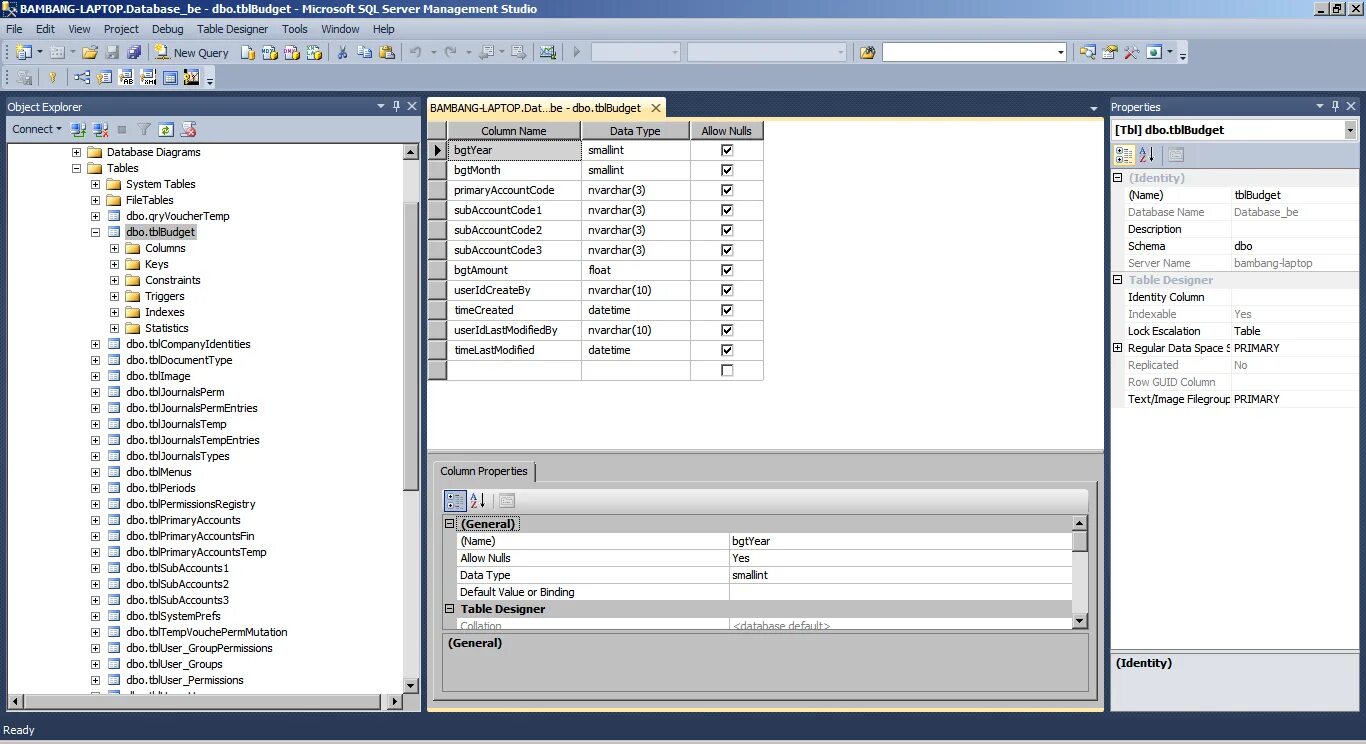Click the Manage XML Indexes icon
Screen dimensions: 1366x744
(148, 77)
